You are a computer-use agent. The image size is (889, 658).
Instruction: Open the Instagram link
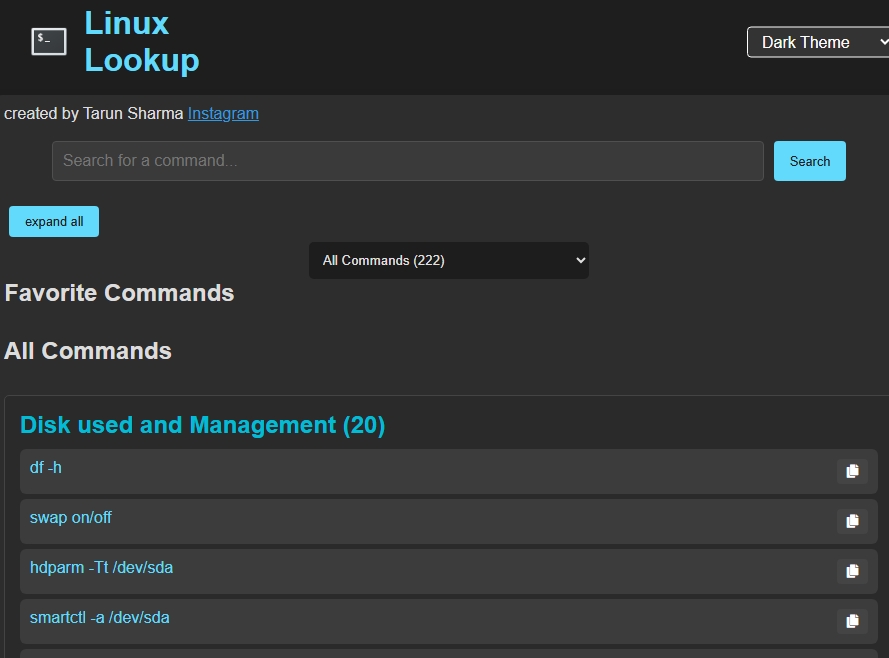[x=223, y=113]
